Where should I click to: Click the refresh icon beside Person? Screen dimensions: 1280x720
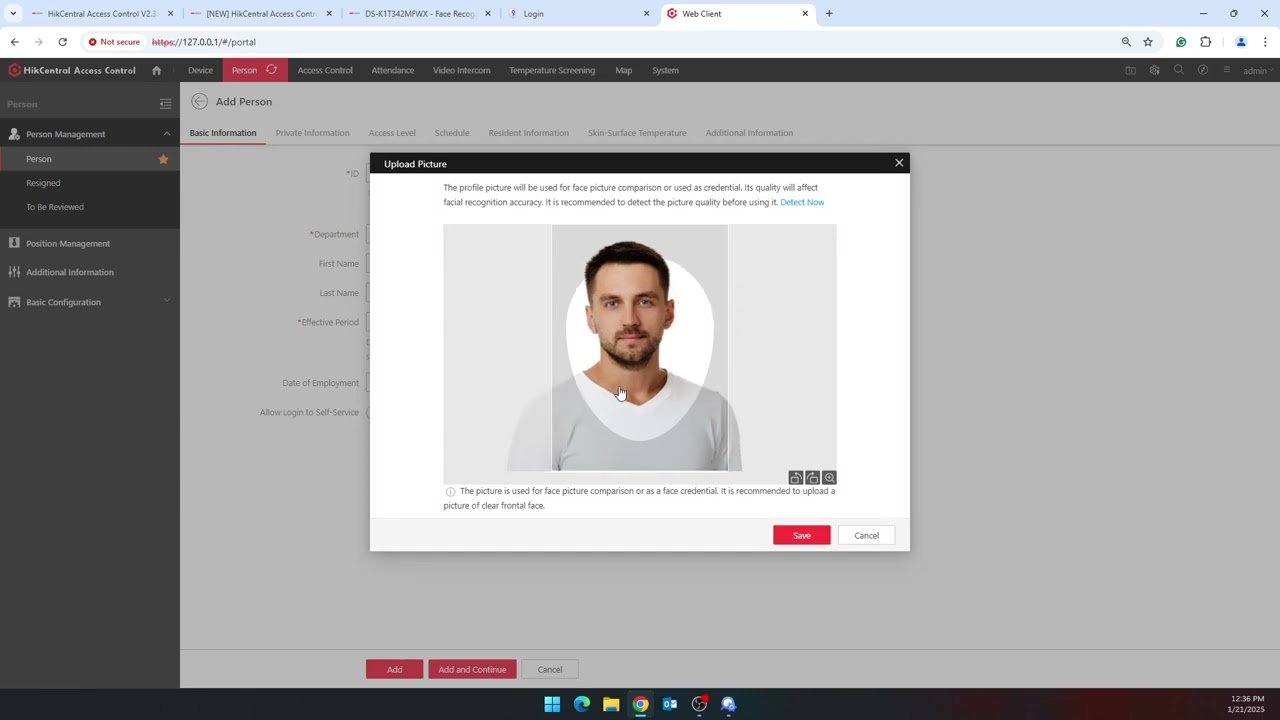271,70
